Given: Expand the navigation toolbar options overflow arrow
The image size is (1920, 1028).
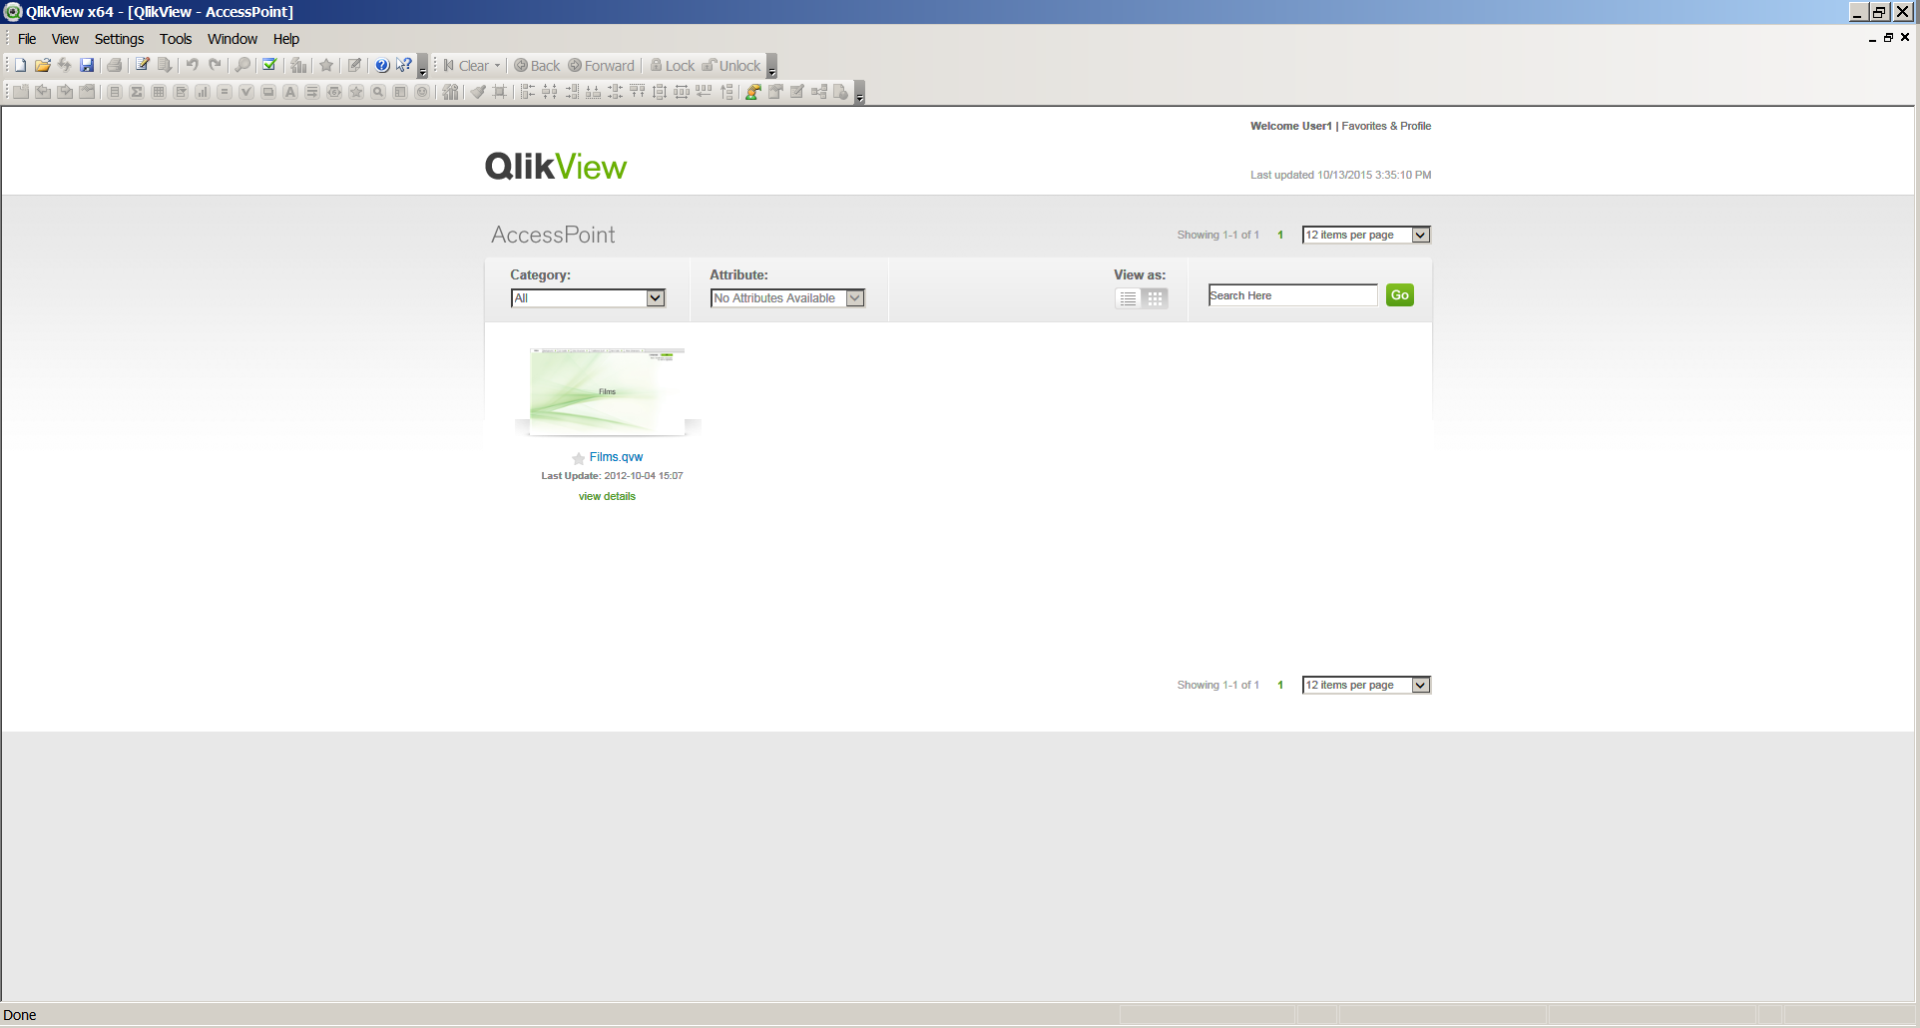Looking at the screenshot, I should point(772,66).
